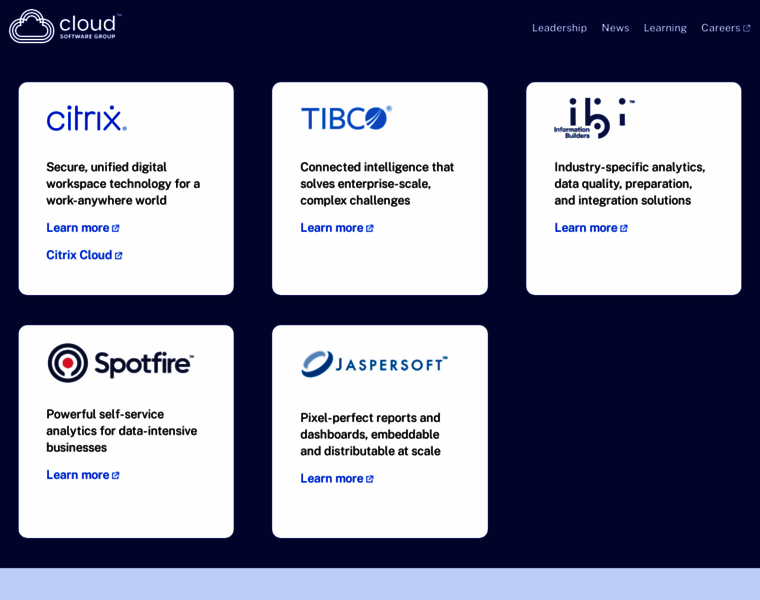Viewport: 760px width, 600px height.
Task: Click the Citrix logo
Action: click(x=87, y=118)
